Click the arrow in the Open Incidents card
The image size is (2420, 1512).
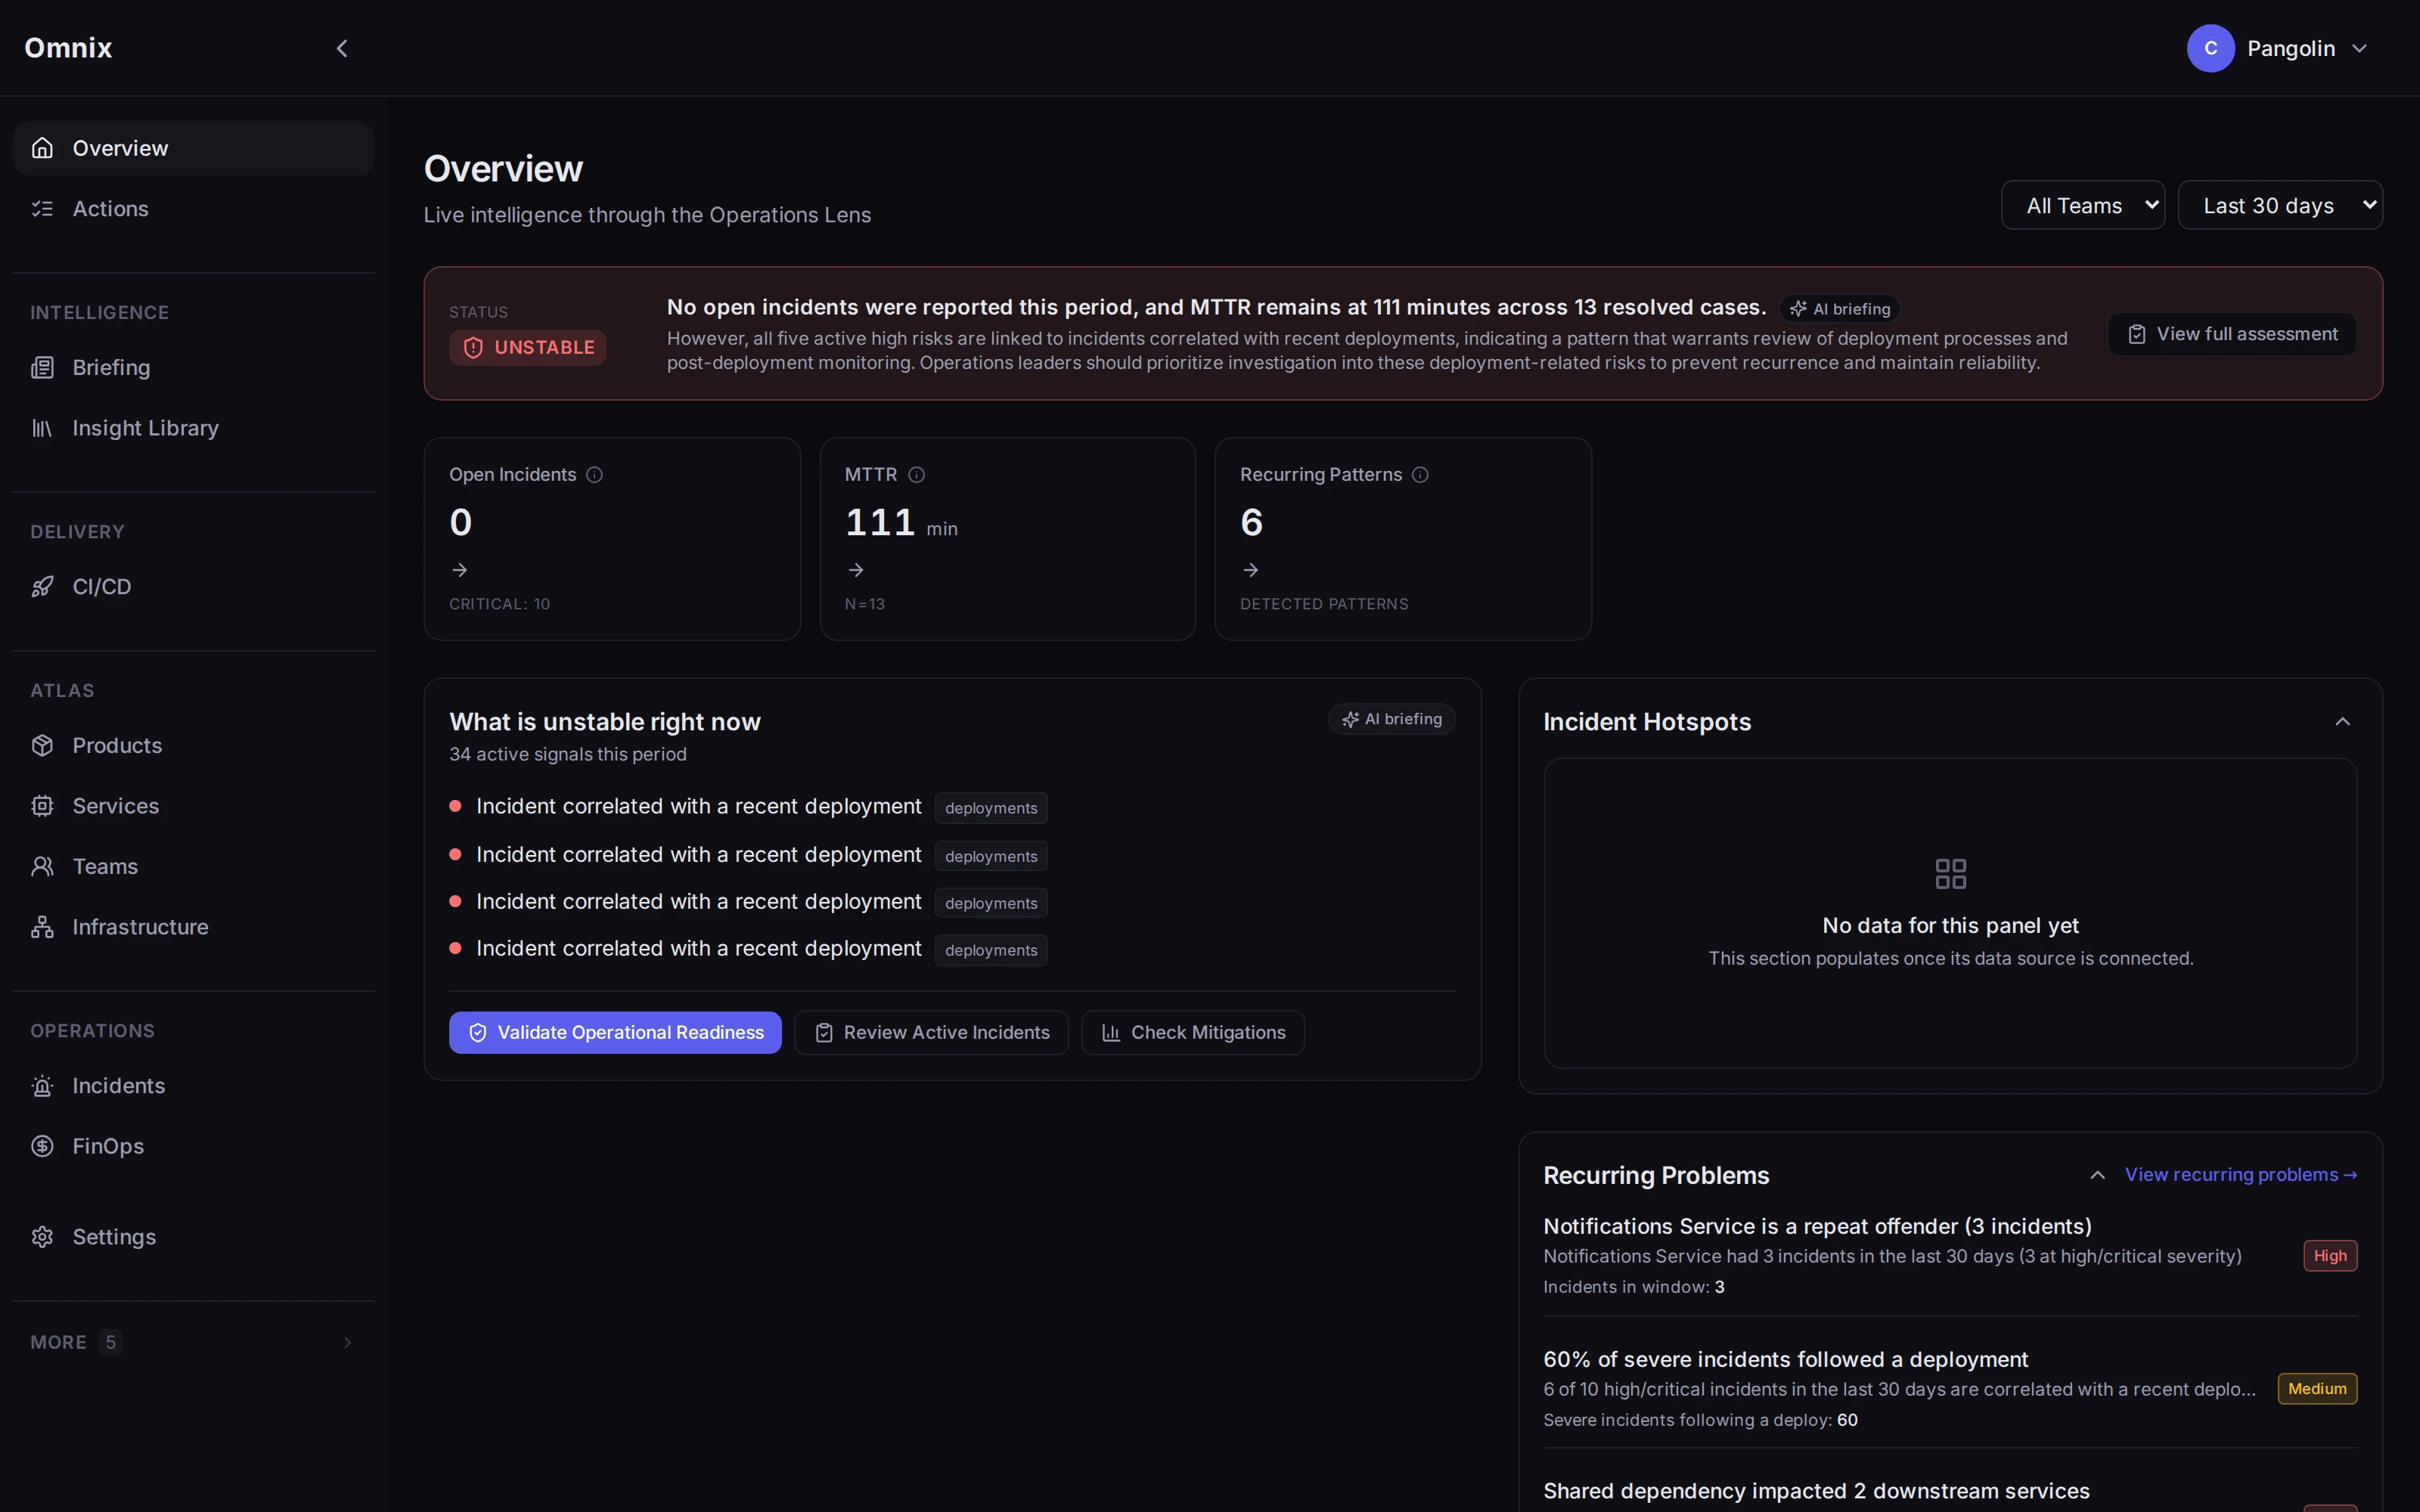click(460, 570)
